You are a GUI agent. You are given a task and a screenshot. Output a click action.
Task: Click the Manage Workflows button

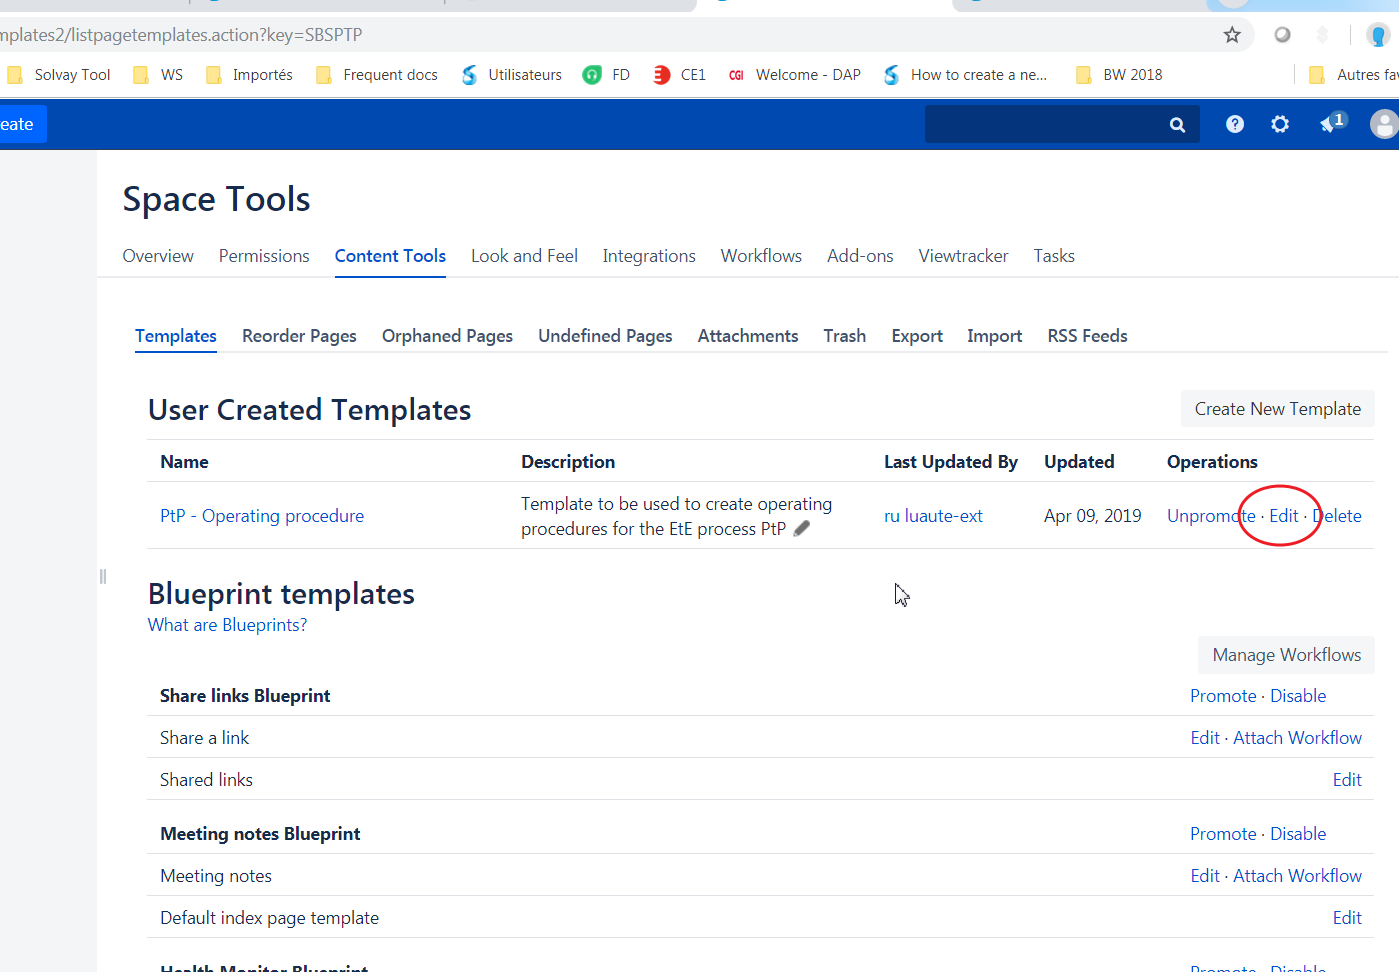[1286, 655]
